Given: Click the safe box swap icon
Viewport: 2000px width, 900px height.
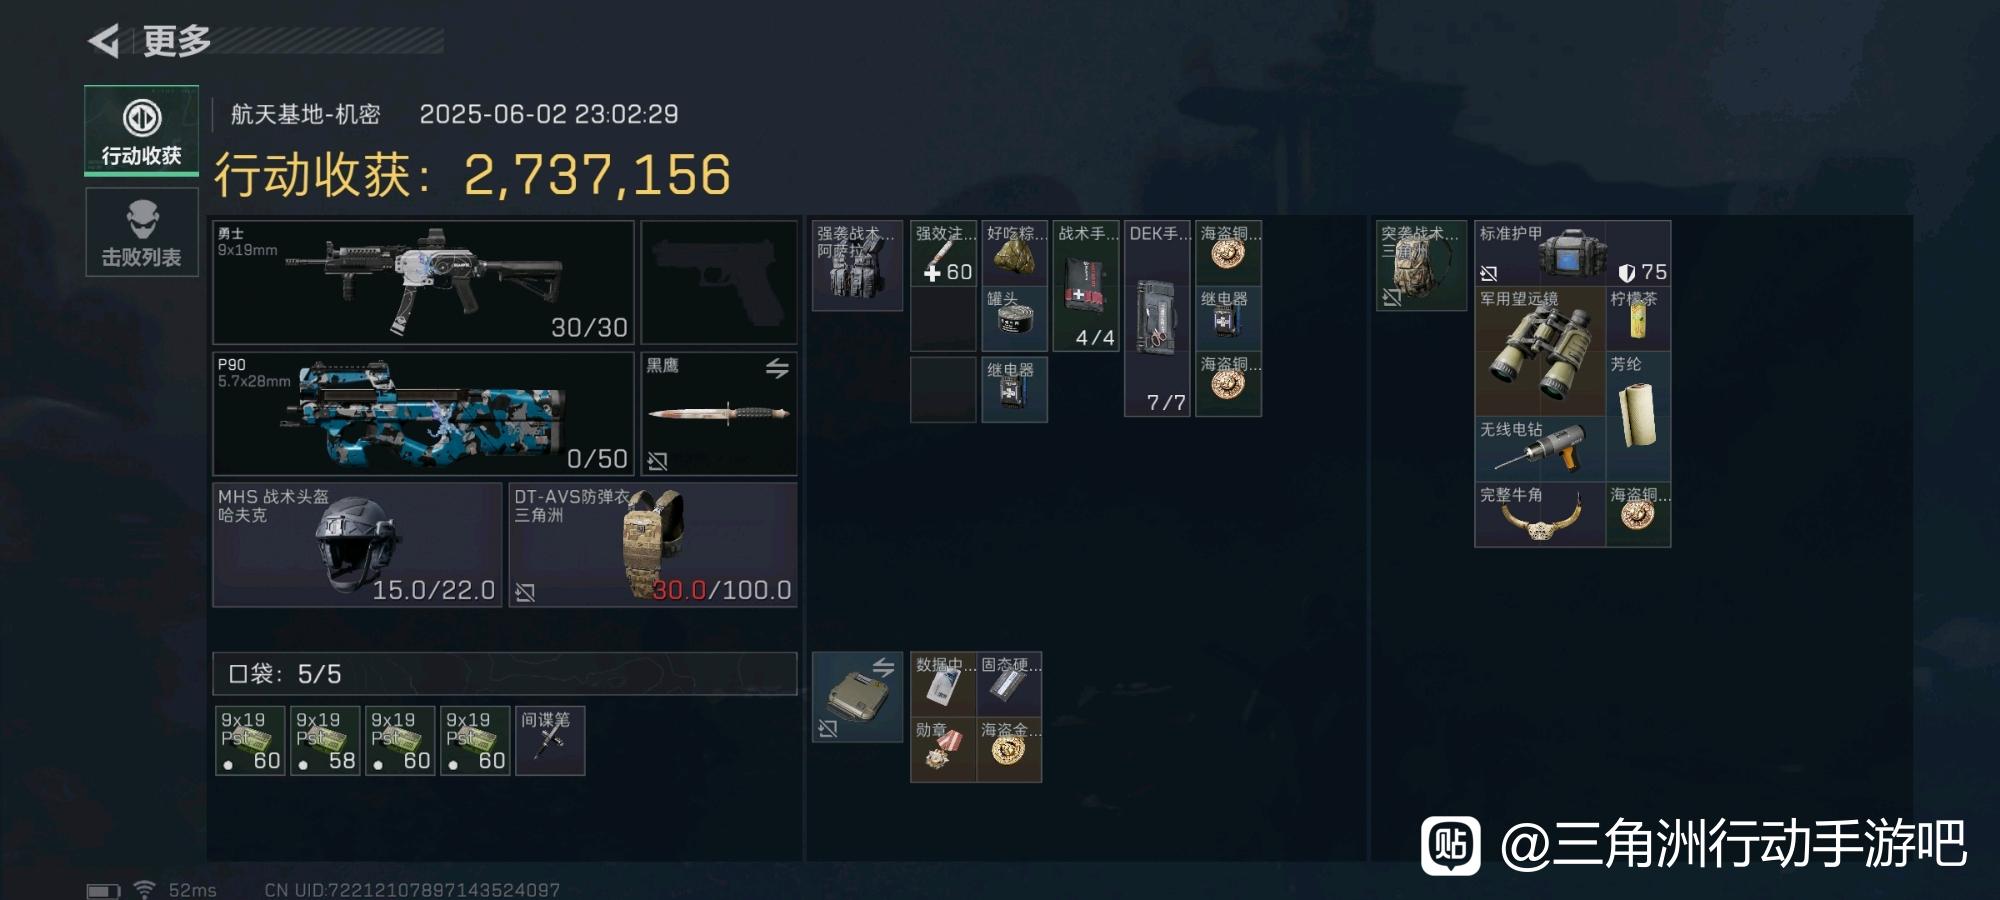Looking at the screenshot, I should (883, 667).
